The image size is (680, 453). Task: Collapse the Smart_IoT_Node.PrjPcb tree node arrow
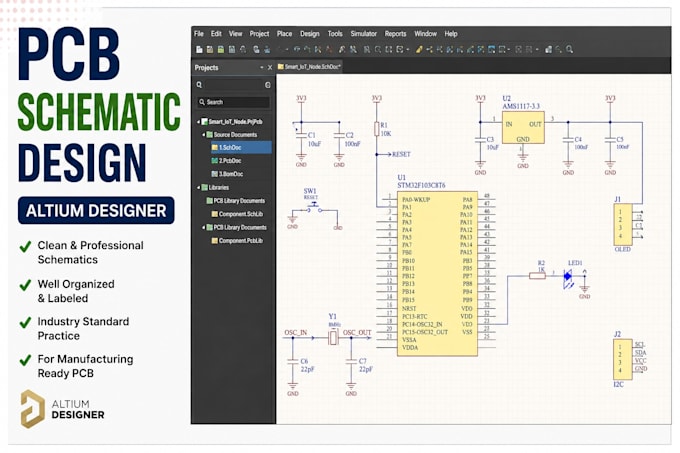199,122
